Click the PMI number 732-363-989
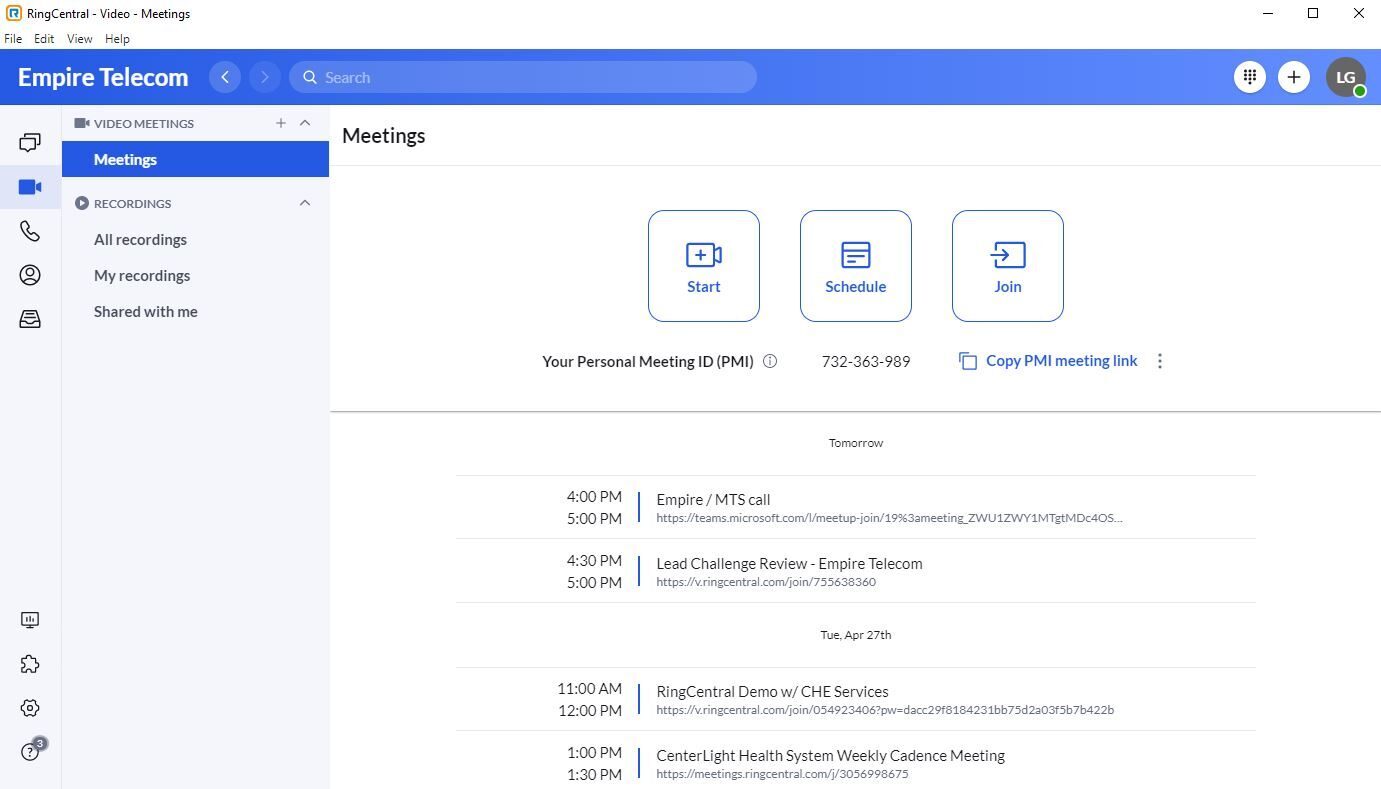The height and width of the screenshot is (789, 1381). pyautogui.click(x=866, y=362)
